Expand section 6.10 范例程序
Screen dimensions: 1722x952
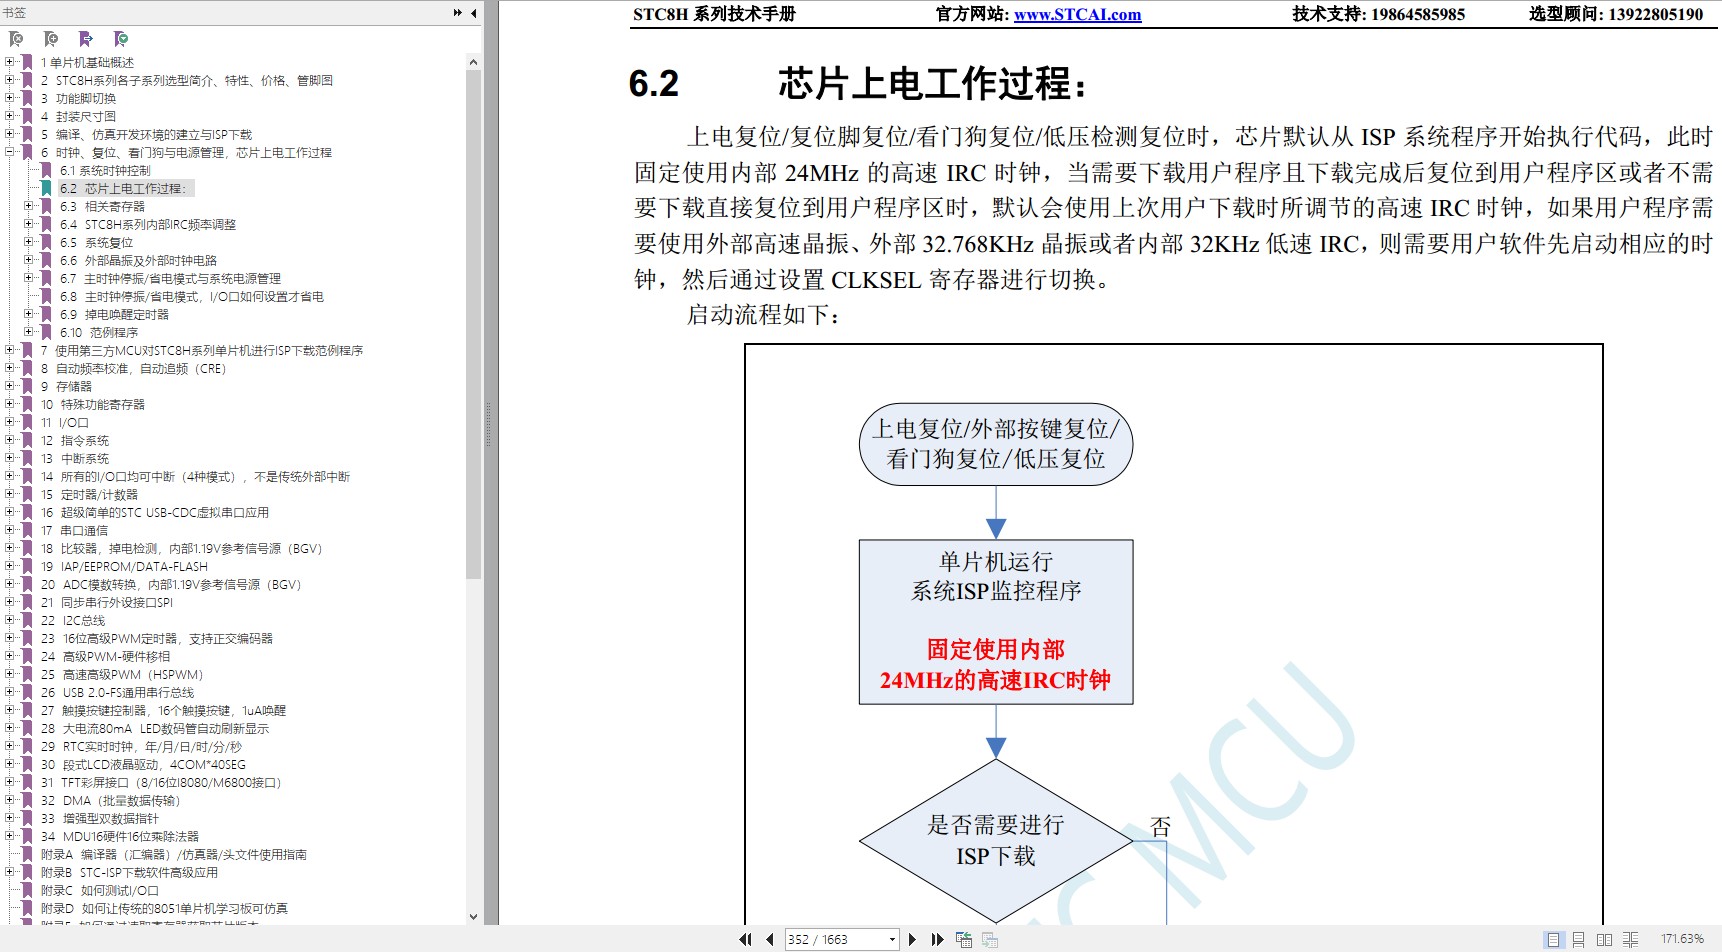(x=29, y=332)
